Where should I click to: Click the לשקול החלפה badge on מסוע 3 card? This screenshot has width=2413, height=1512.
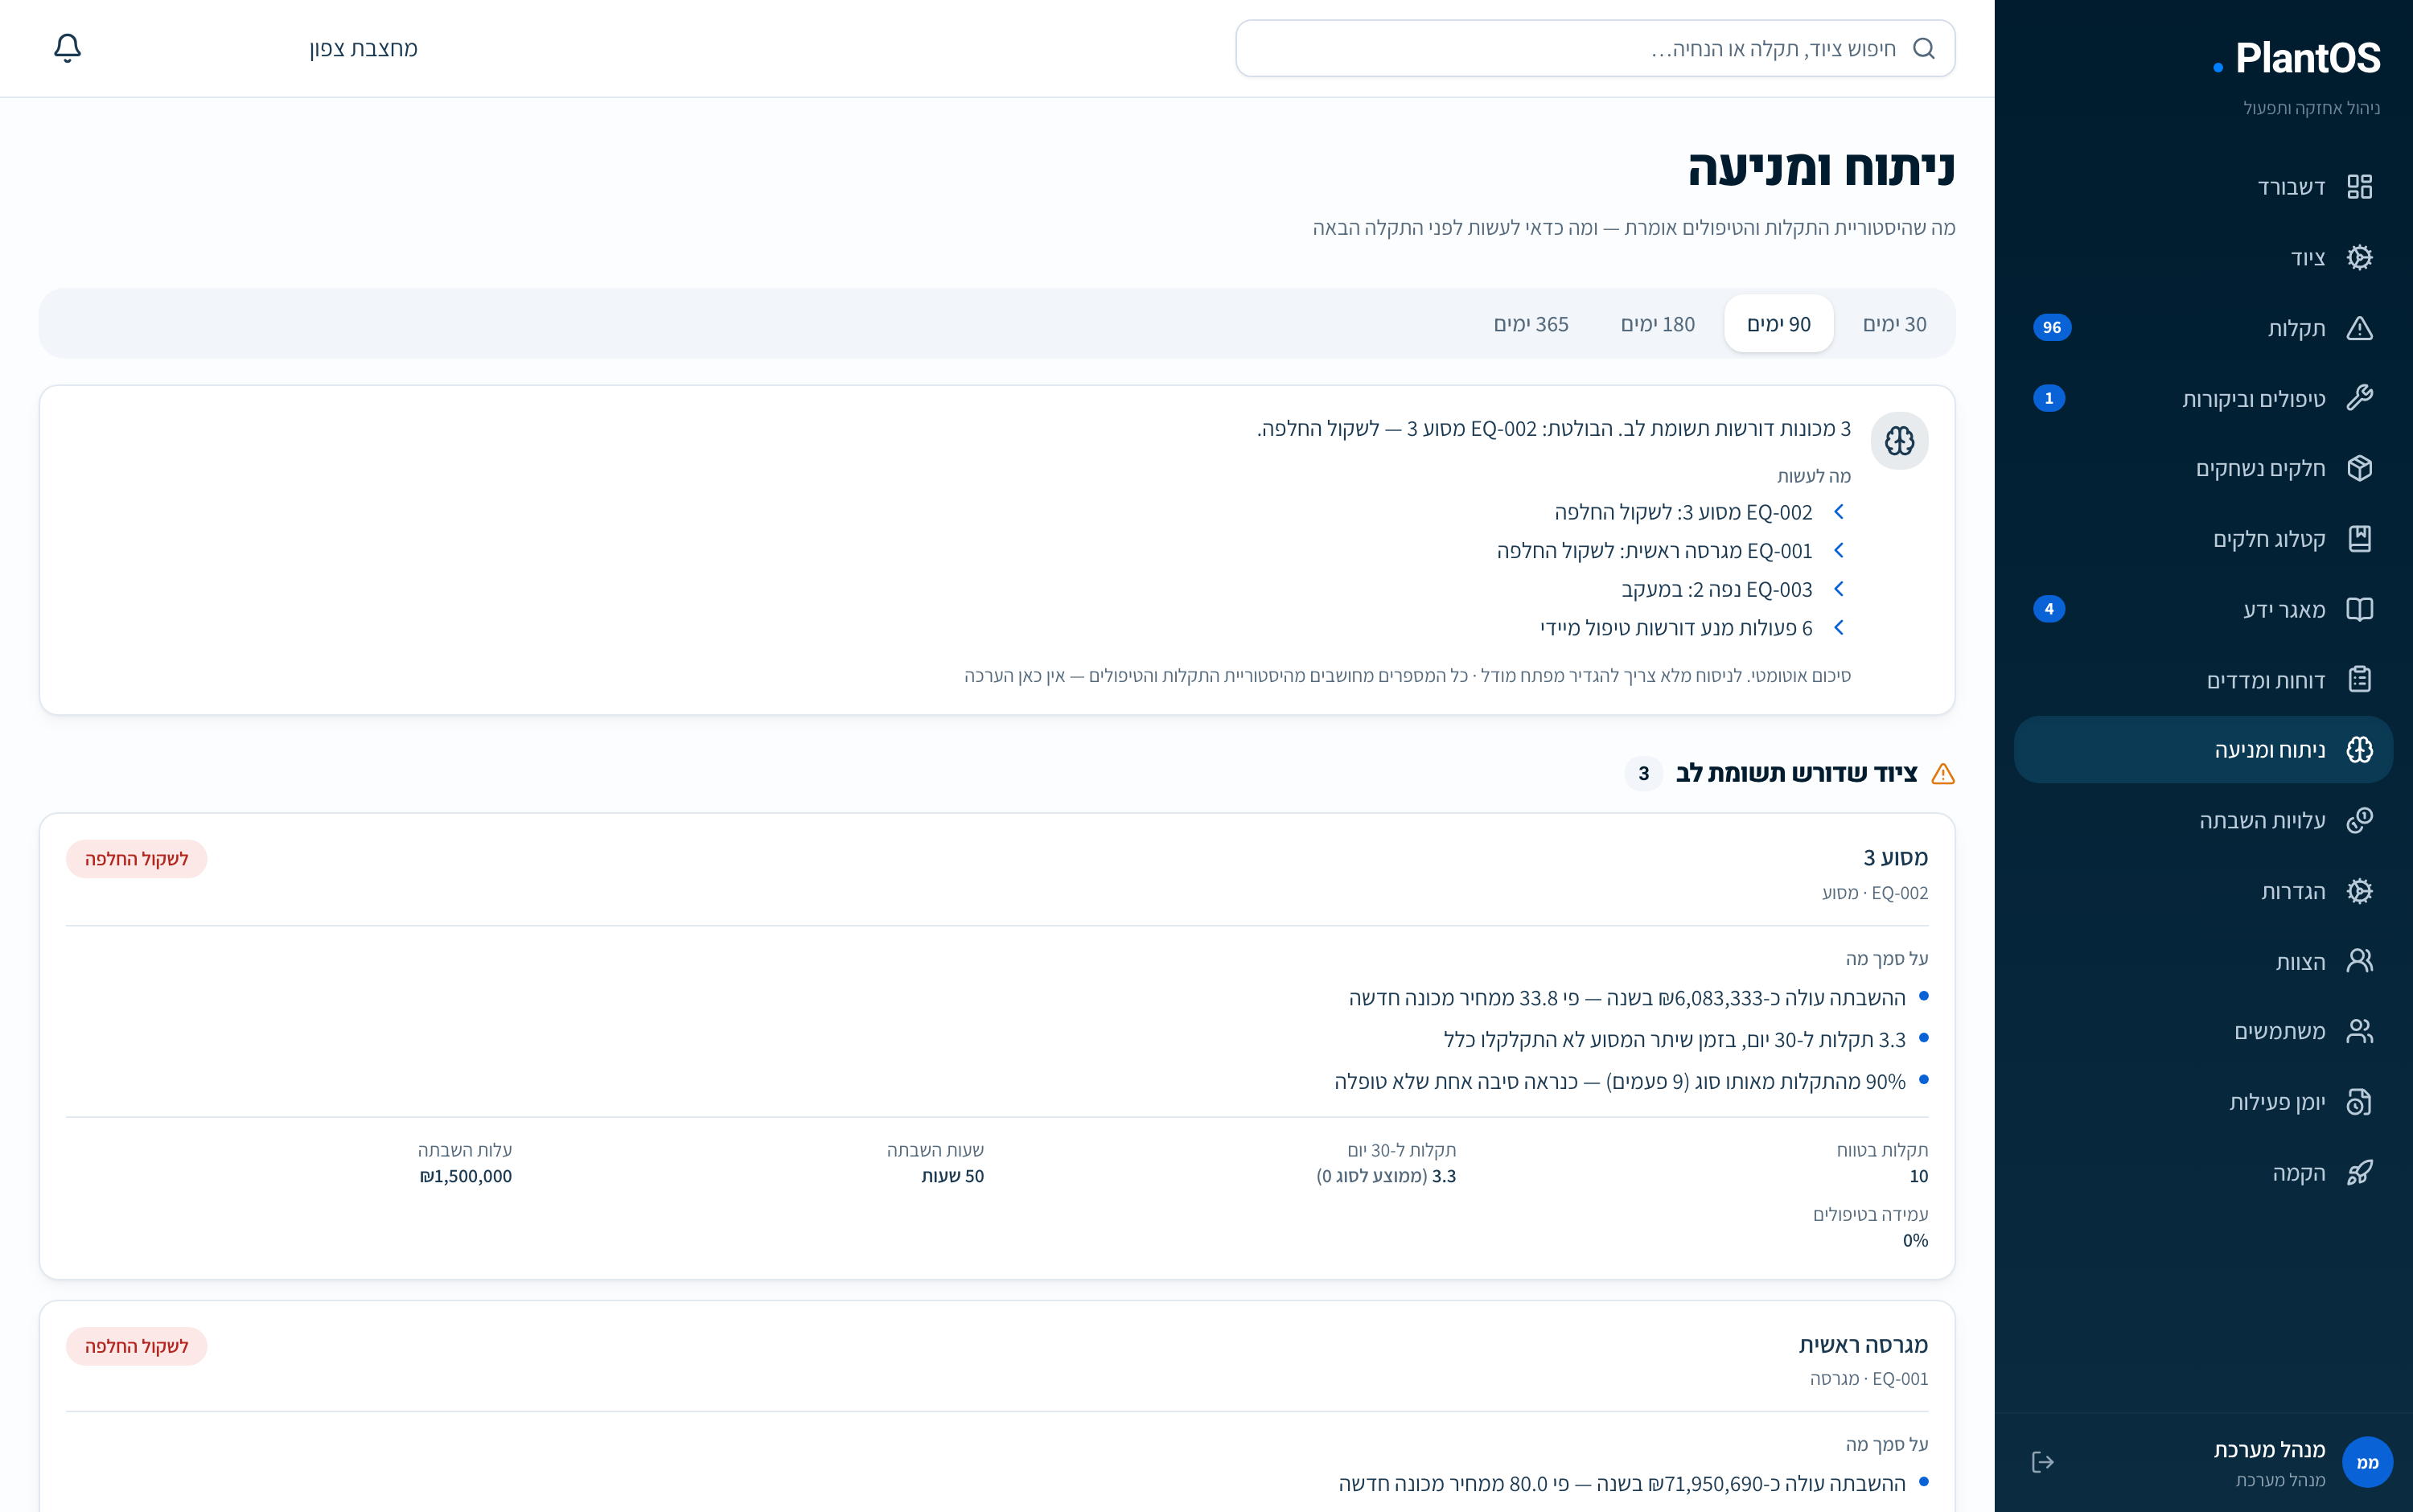coord(136,859)
